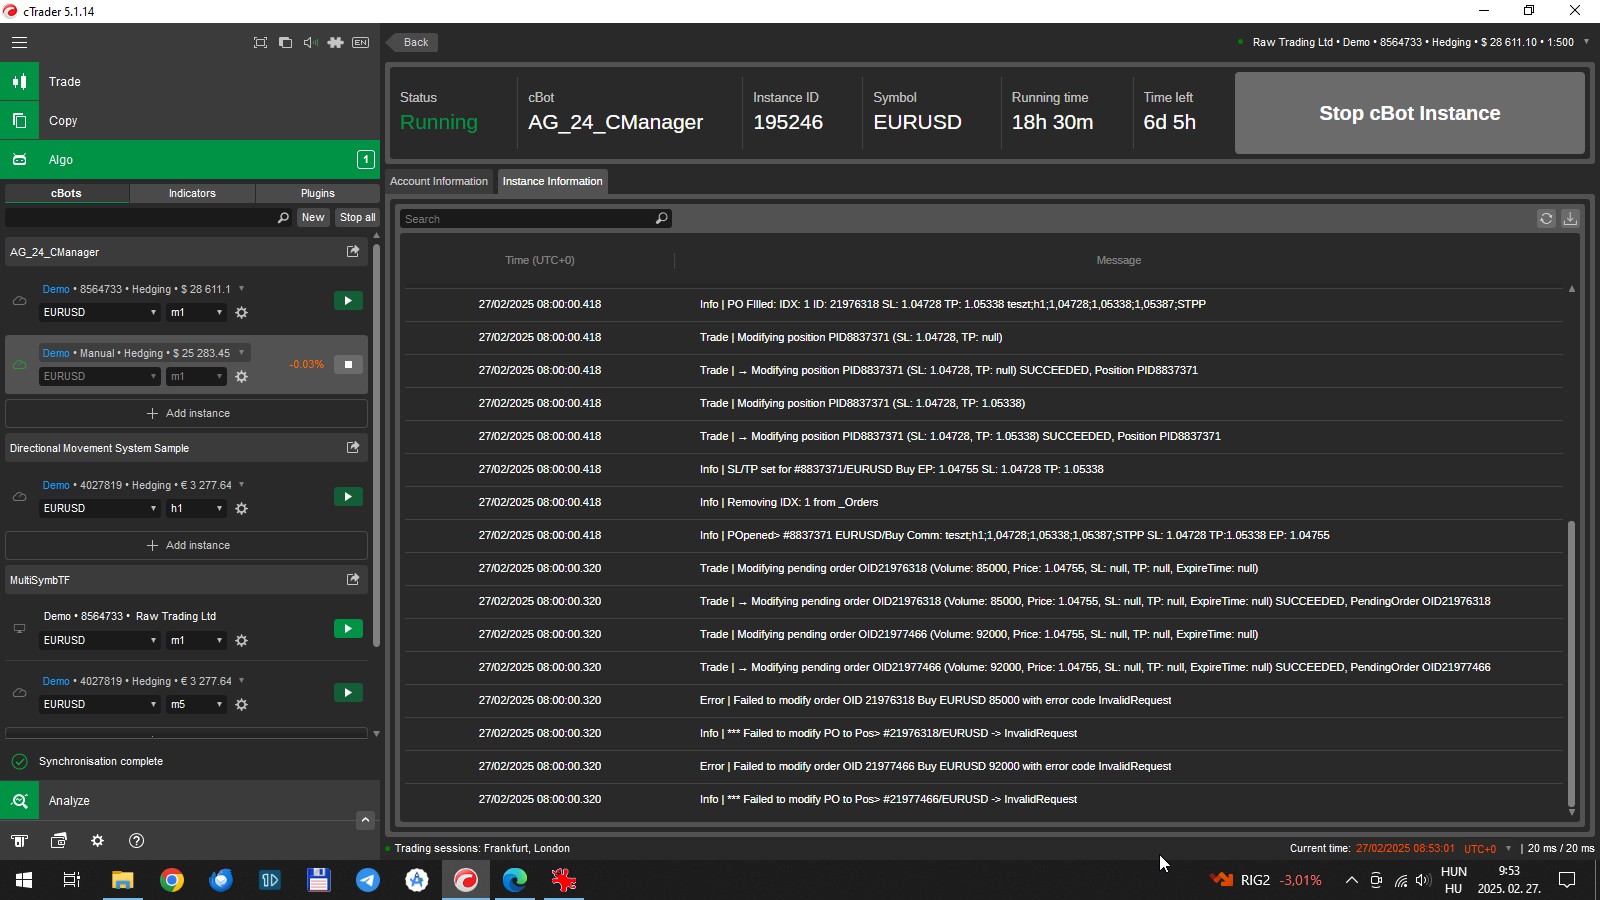This screenshot has height=900, width=1600.
Task: Click Stop cBot Instance button
Action: pos(1410,113)
